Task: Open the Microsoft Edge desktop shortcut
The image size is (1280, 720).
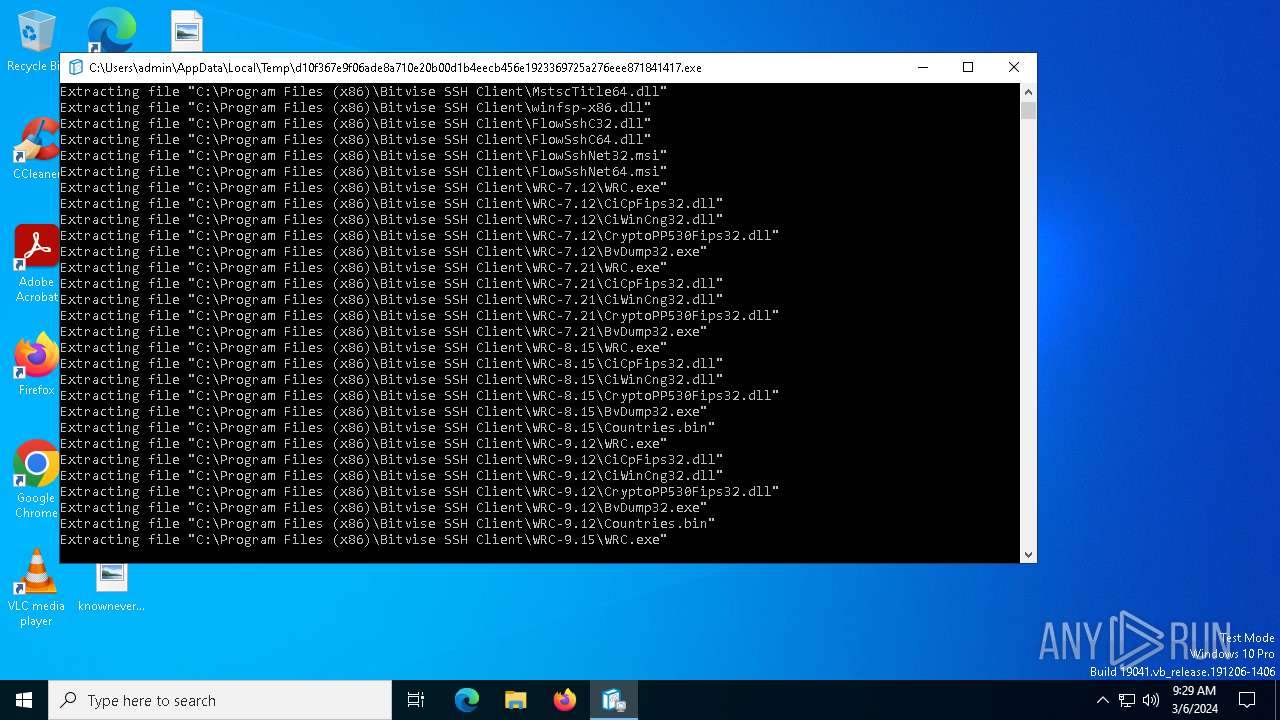Action: click(x=111, y=31)
